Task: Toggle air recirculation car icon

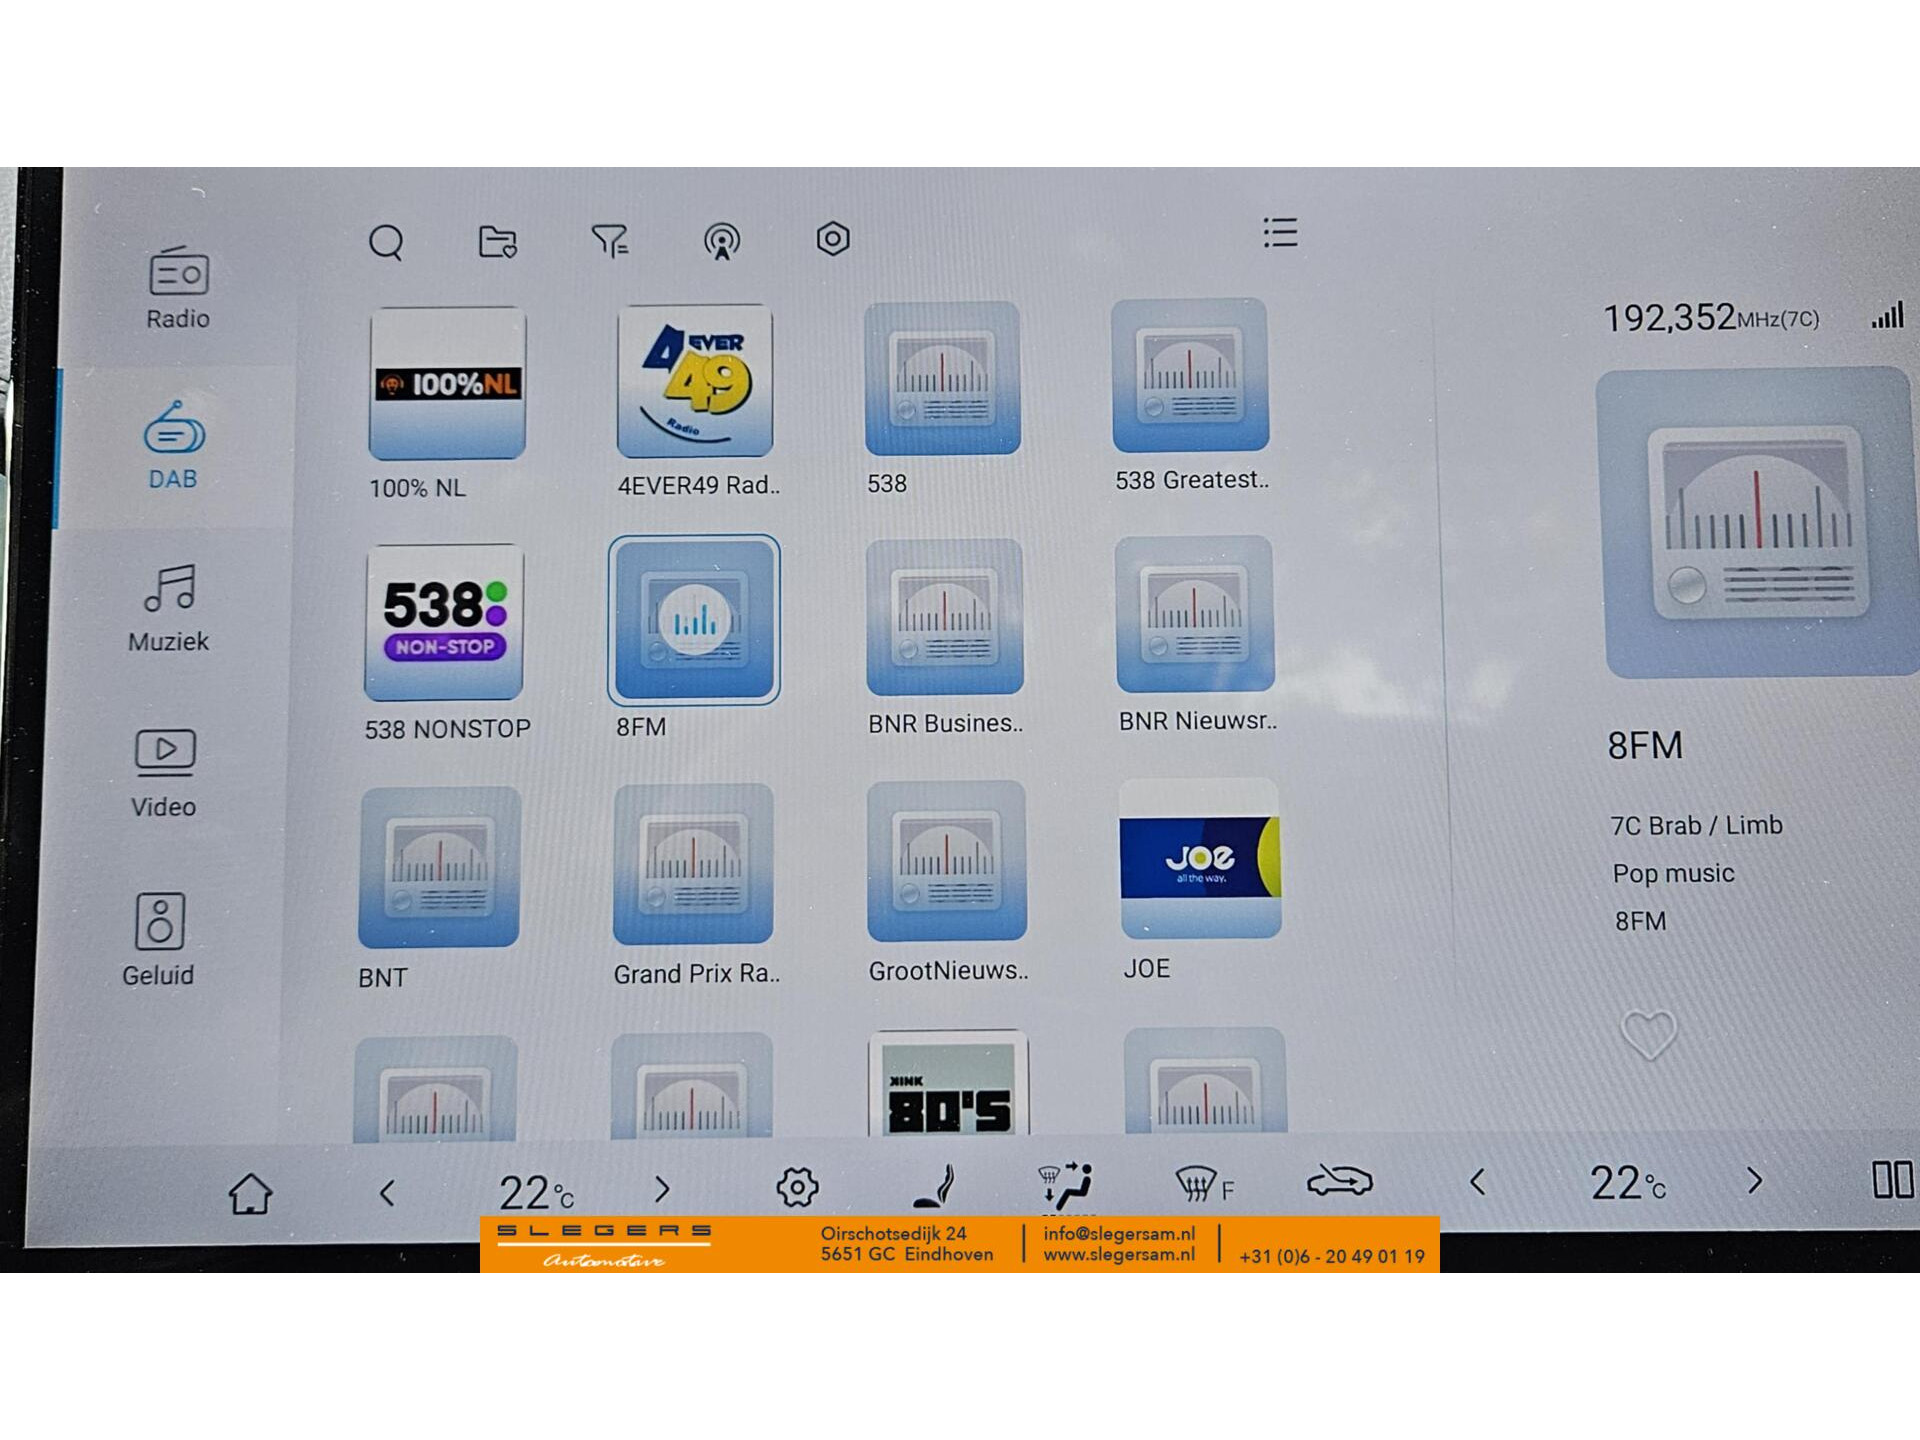Action: pos(1340,1182)
